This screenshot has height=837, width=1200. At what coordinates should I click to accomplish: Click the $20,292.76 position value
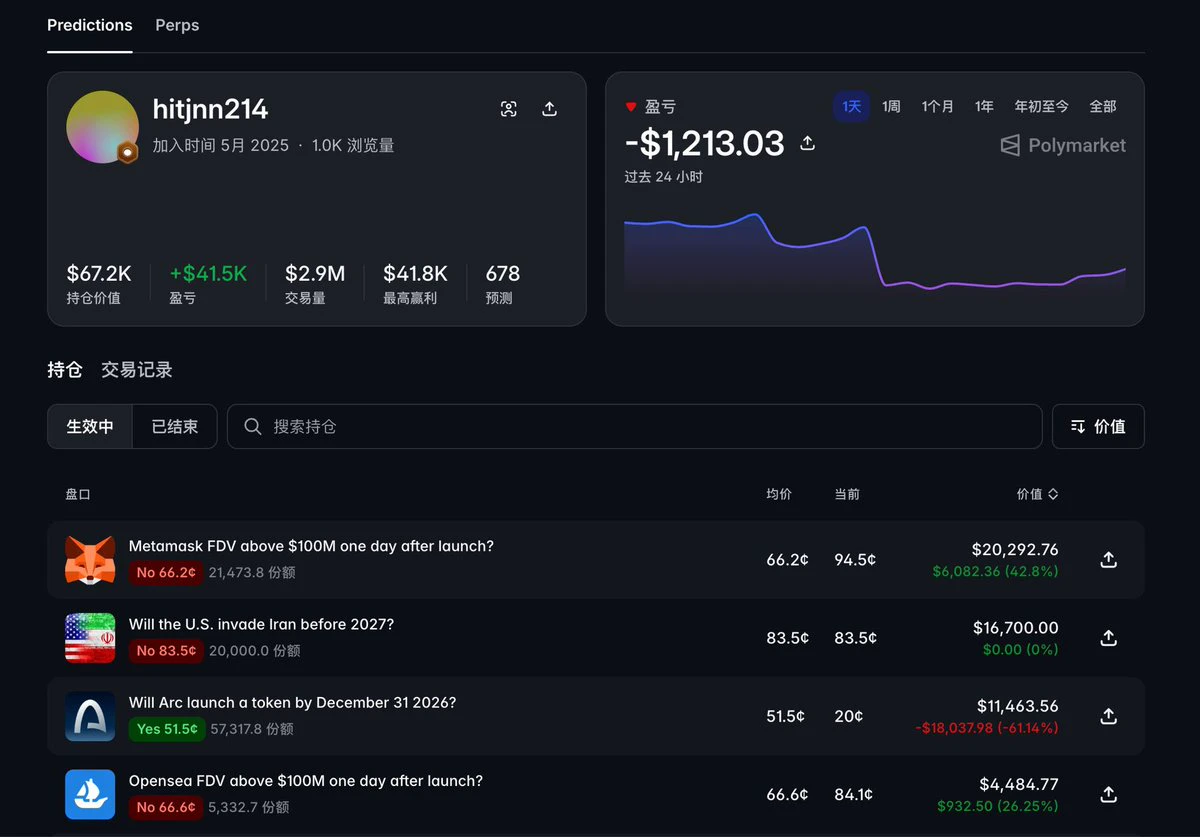click(1015, 549)
